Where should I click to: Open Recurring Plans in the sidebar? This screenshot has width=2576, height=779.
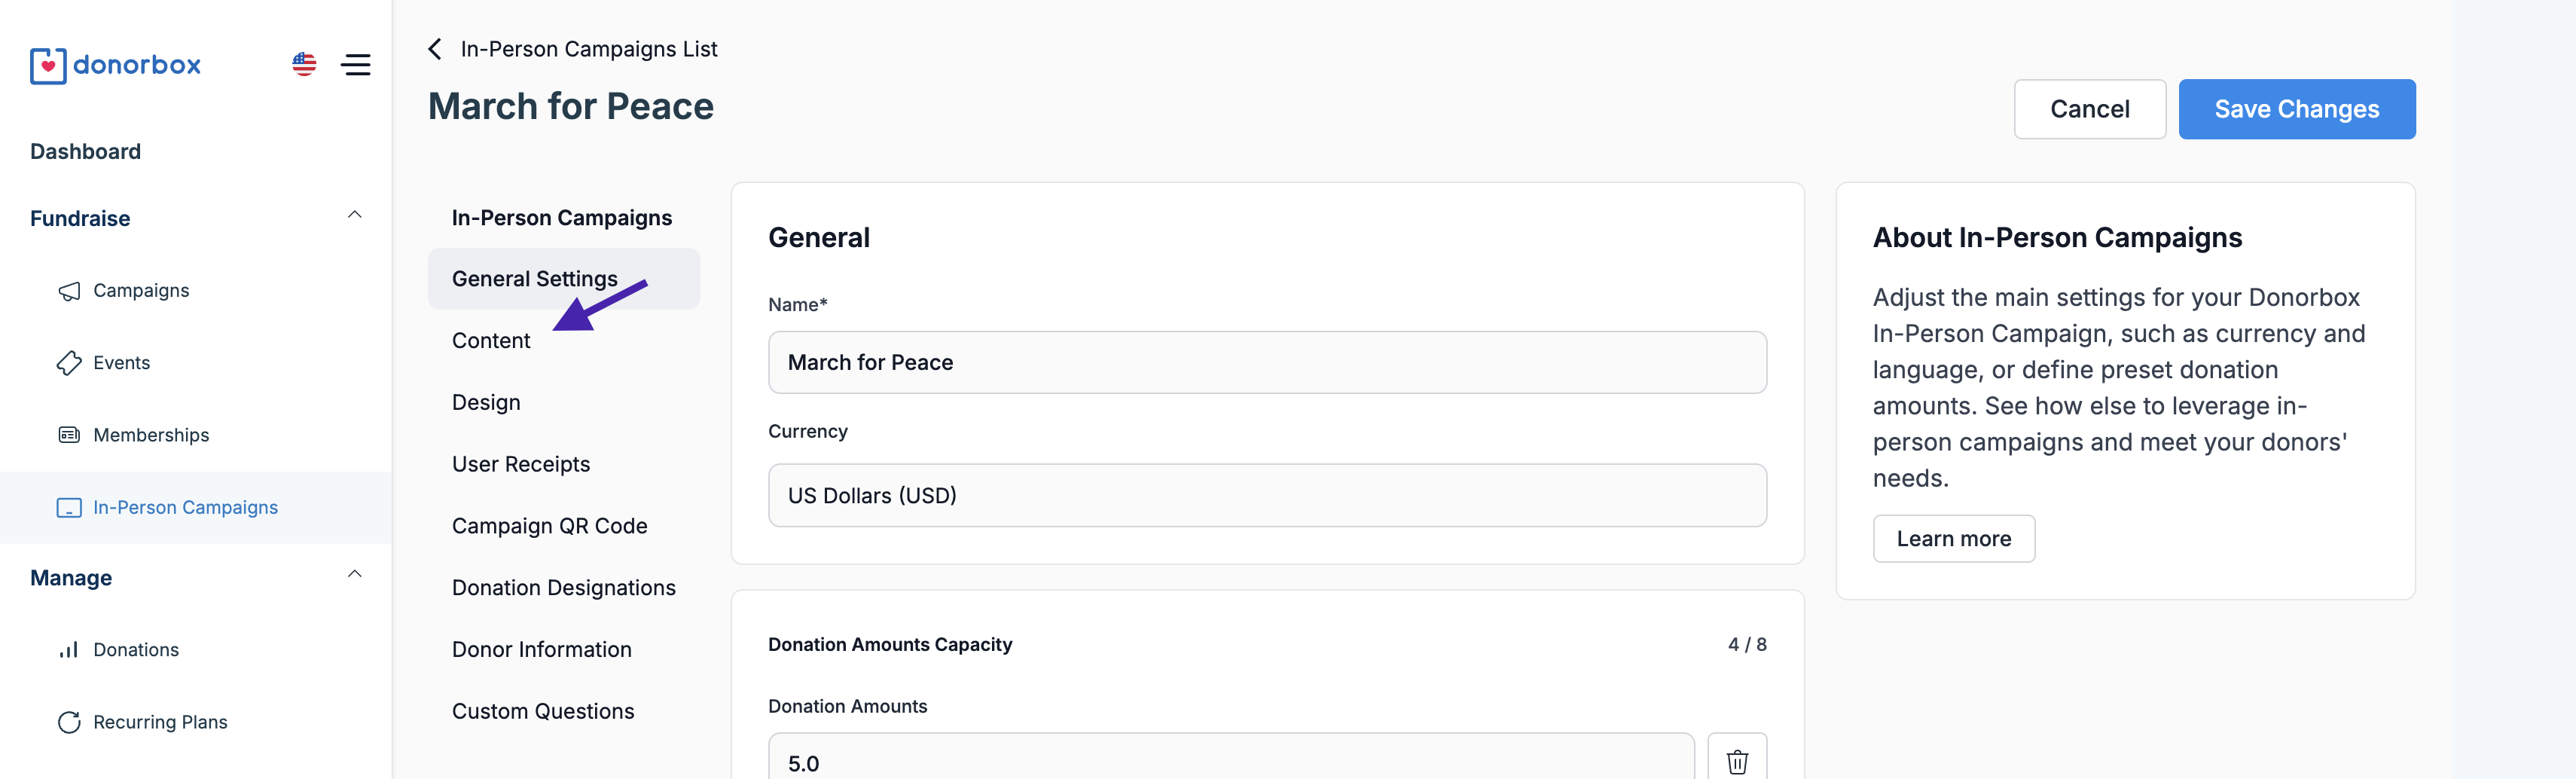pos(159,722)
